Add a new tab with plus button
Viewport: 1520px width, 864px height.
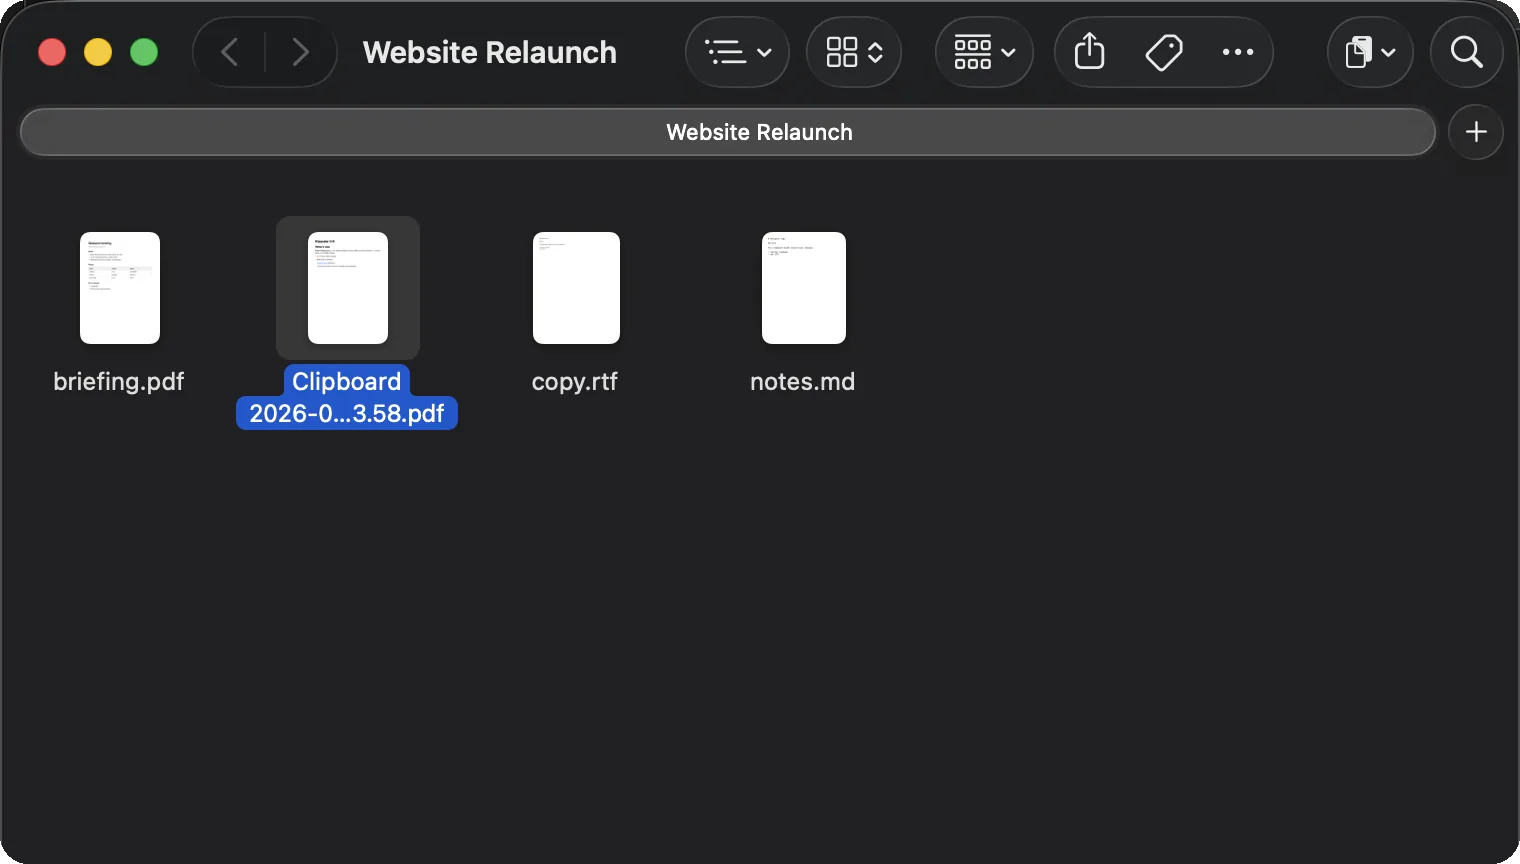(x=1476, y=132)
